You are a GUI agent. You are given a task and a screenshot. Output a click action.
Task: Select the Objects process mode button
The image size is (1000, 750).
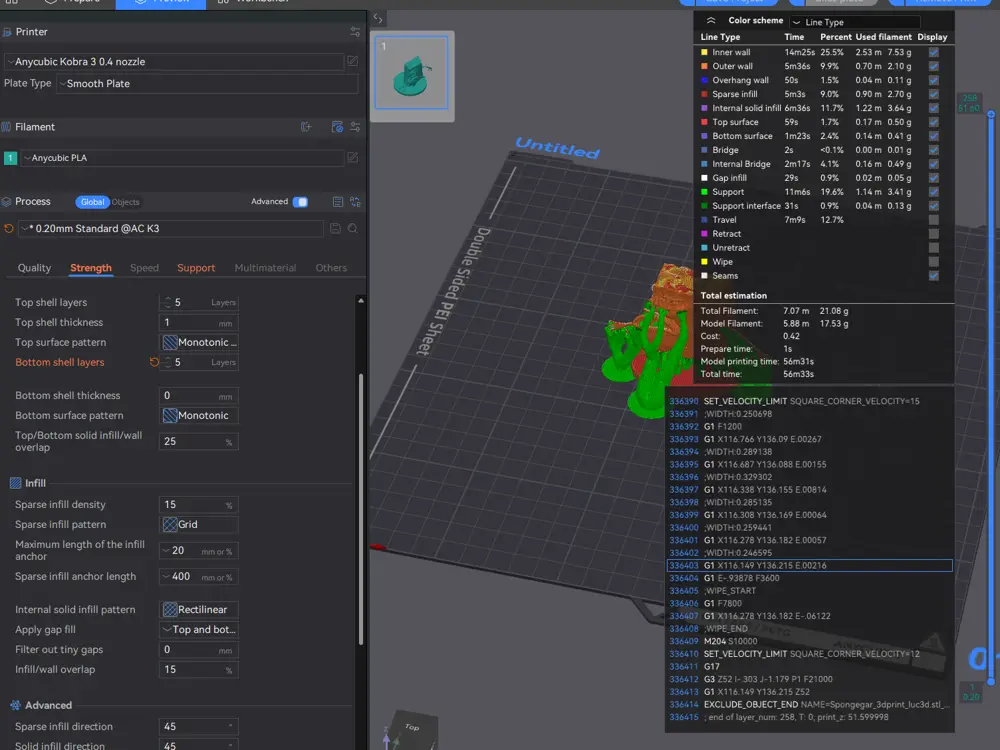point(126,202)
